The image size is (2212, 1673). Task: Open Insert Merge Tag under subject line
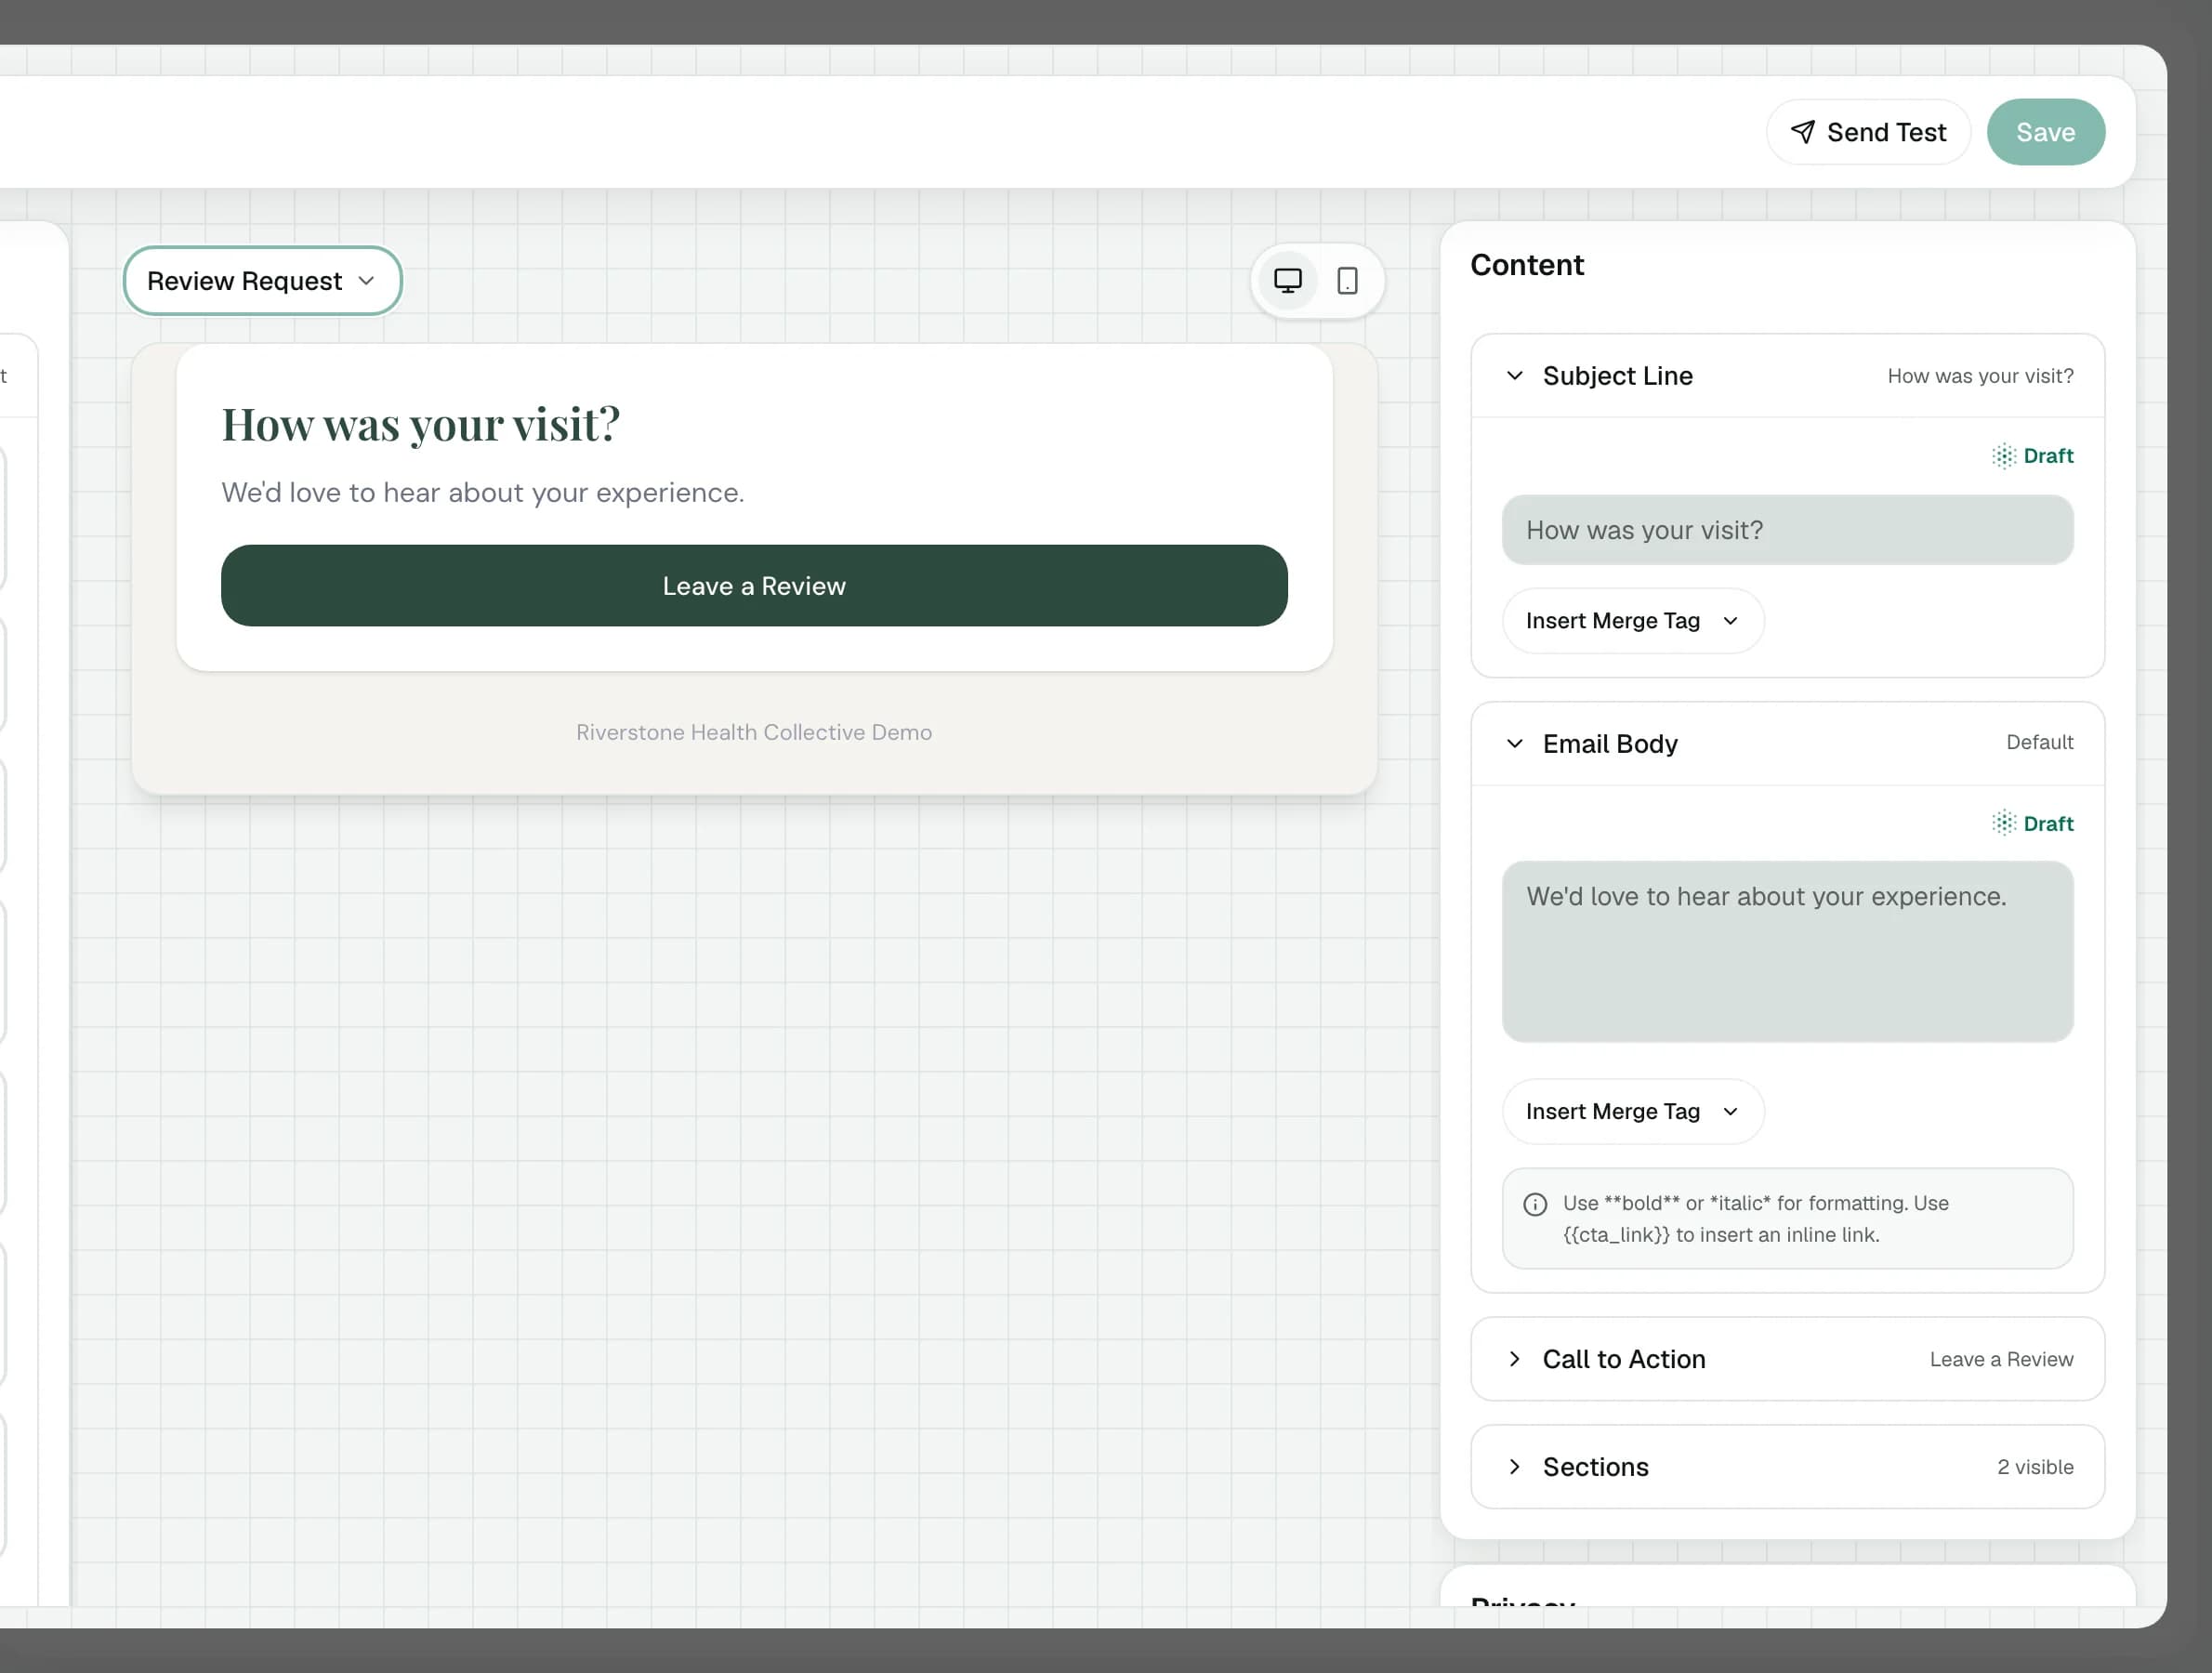(x=1633, y=621)
